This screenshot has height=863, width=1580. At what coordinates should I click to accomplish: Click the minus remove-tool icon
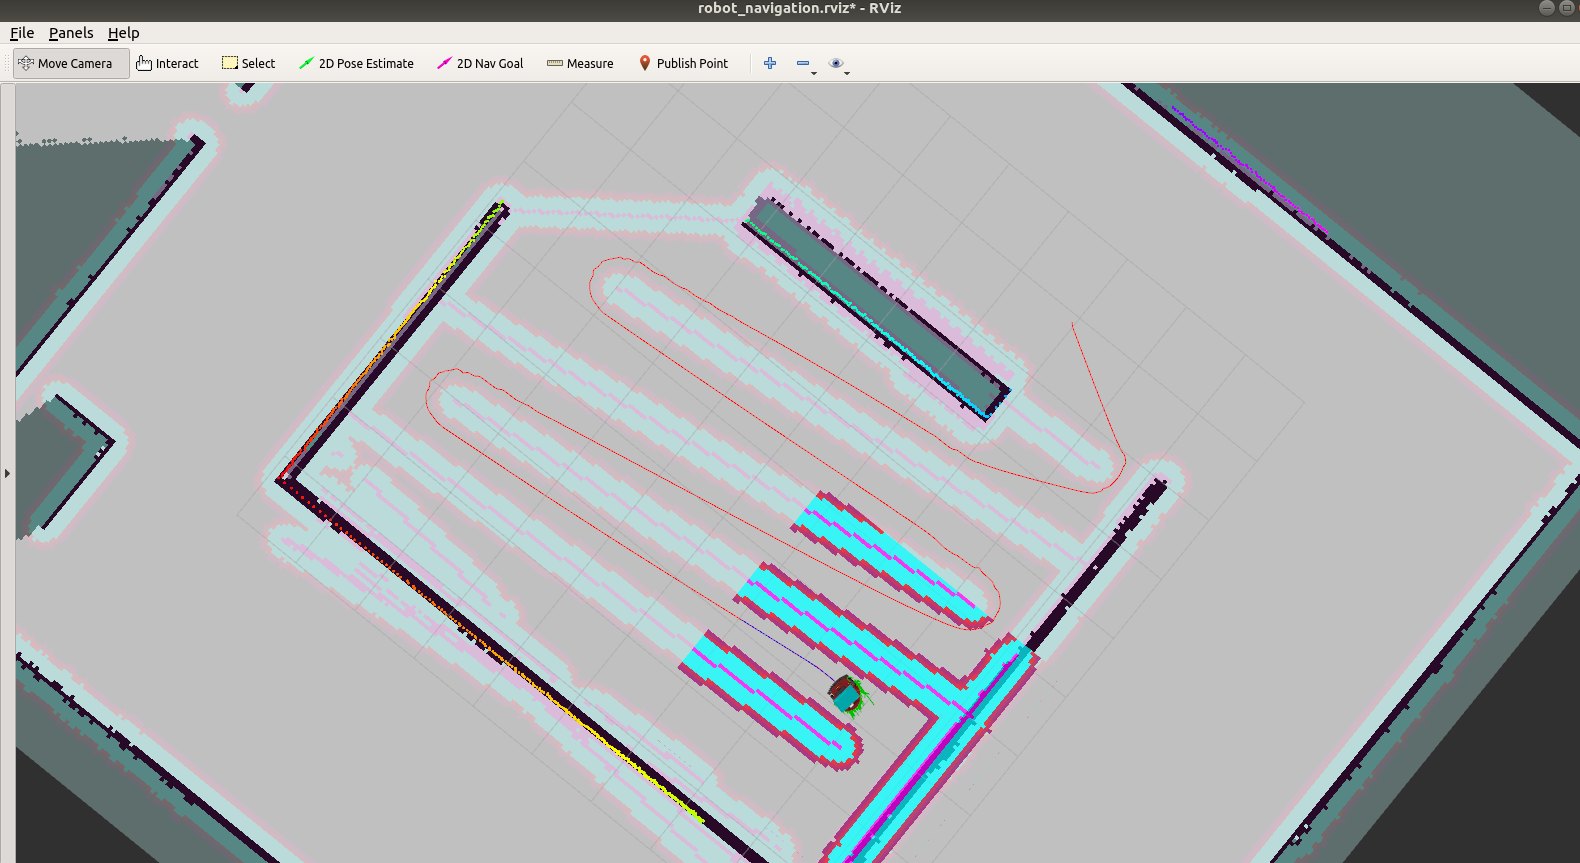coord(802,63)
